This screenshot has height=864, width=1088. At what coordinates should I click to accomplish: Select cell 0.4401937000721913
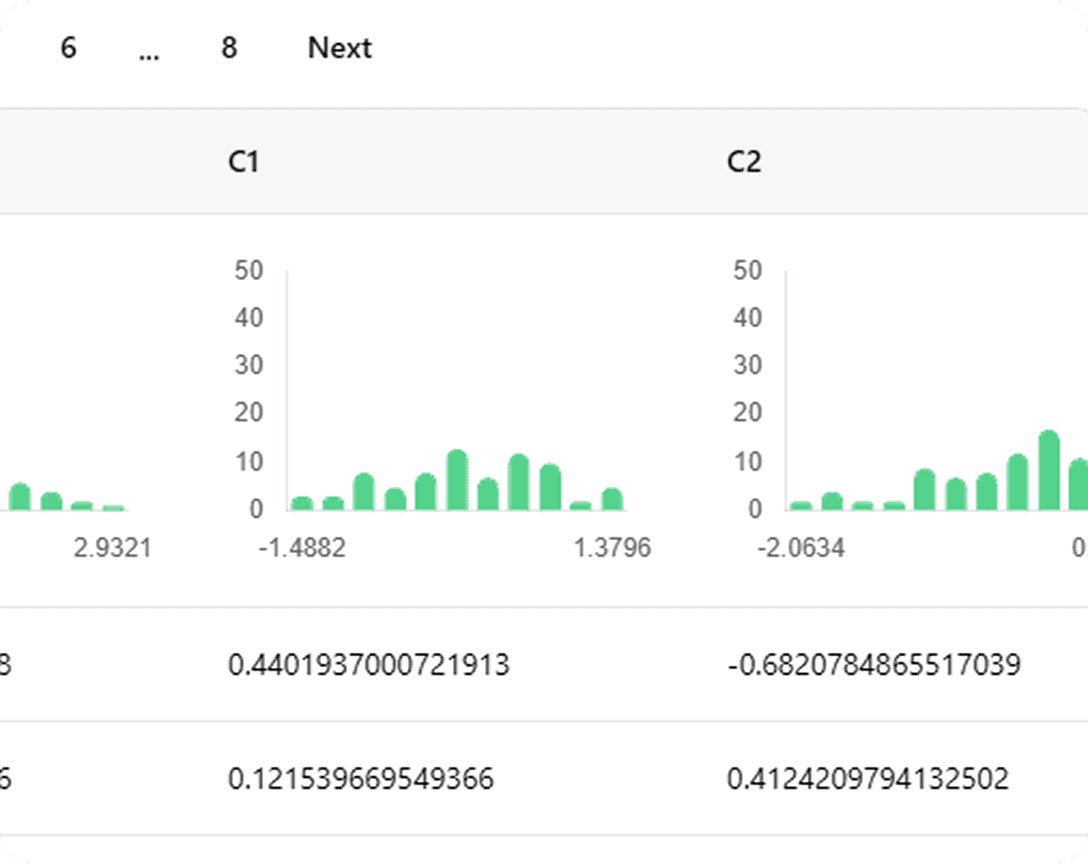pos(368,665)
